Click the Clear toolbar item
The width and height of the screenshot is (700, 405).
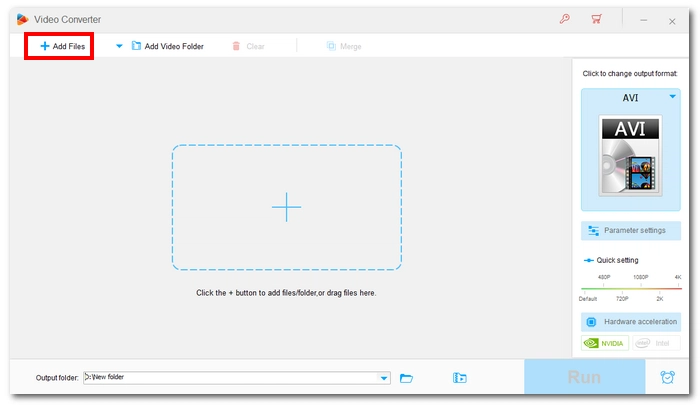[249, 46]
